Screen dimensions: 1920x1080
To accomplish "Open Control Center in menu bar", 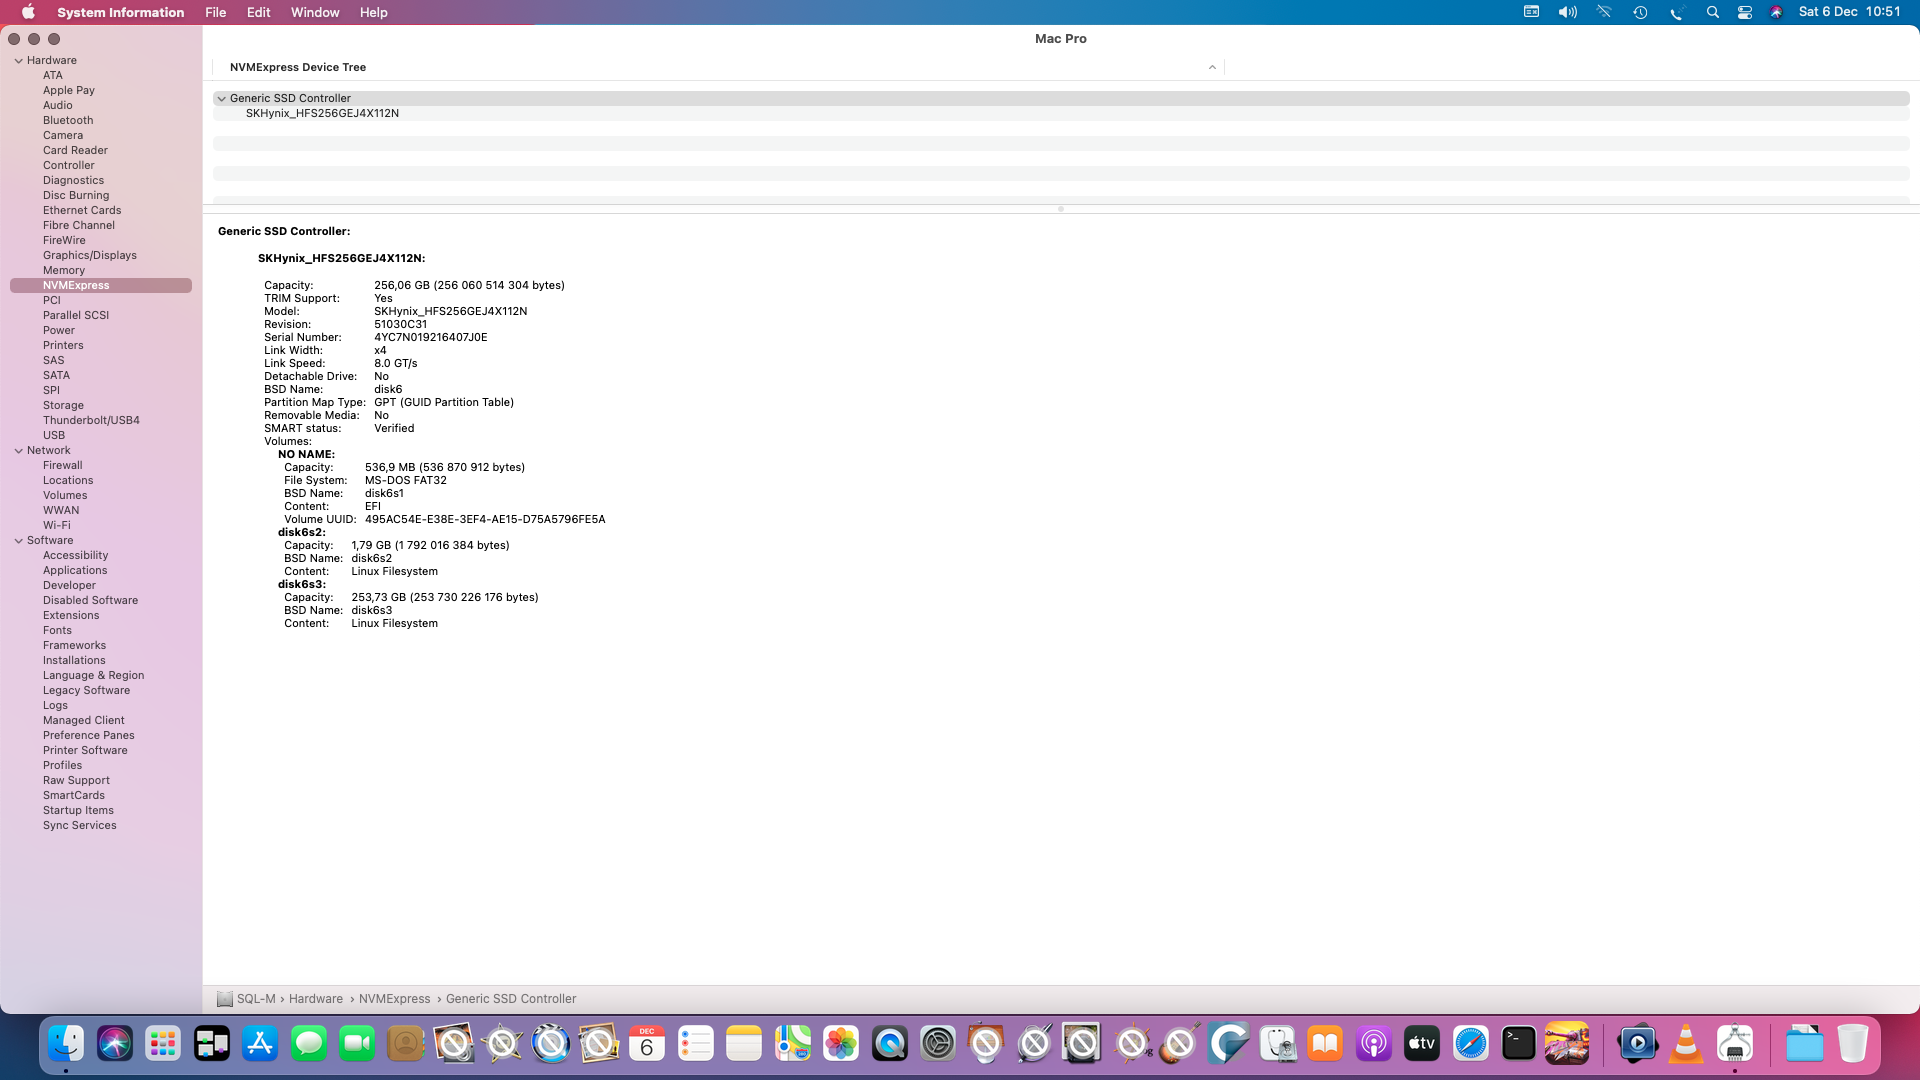I will click(x=1745, y=12).
